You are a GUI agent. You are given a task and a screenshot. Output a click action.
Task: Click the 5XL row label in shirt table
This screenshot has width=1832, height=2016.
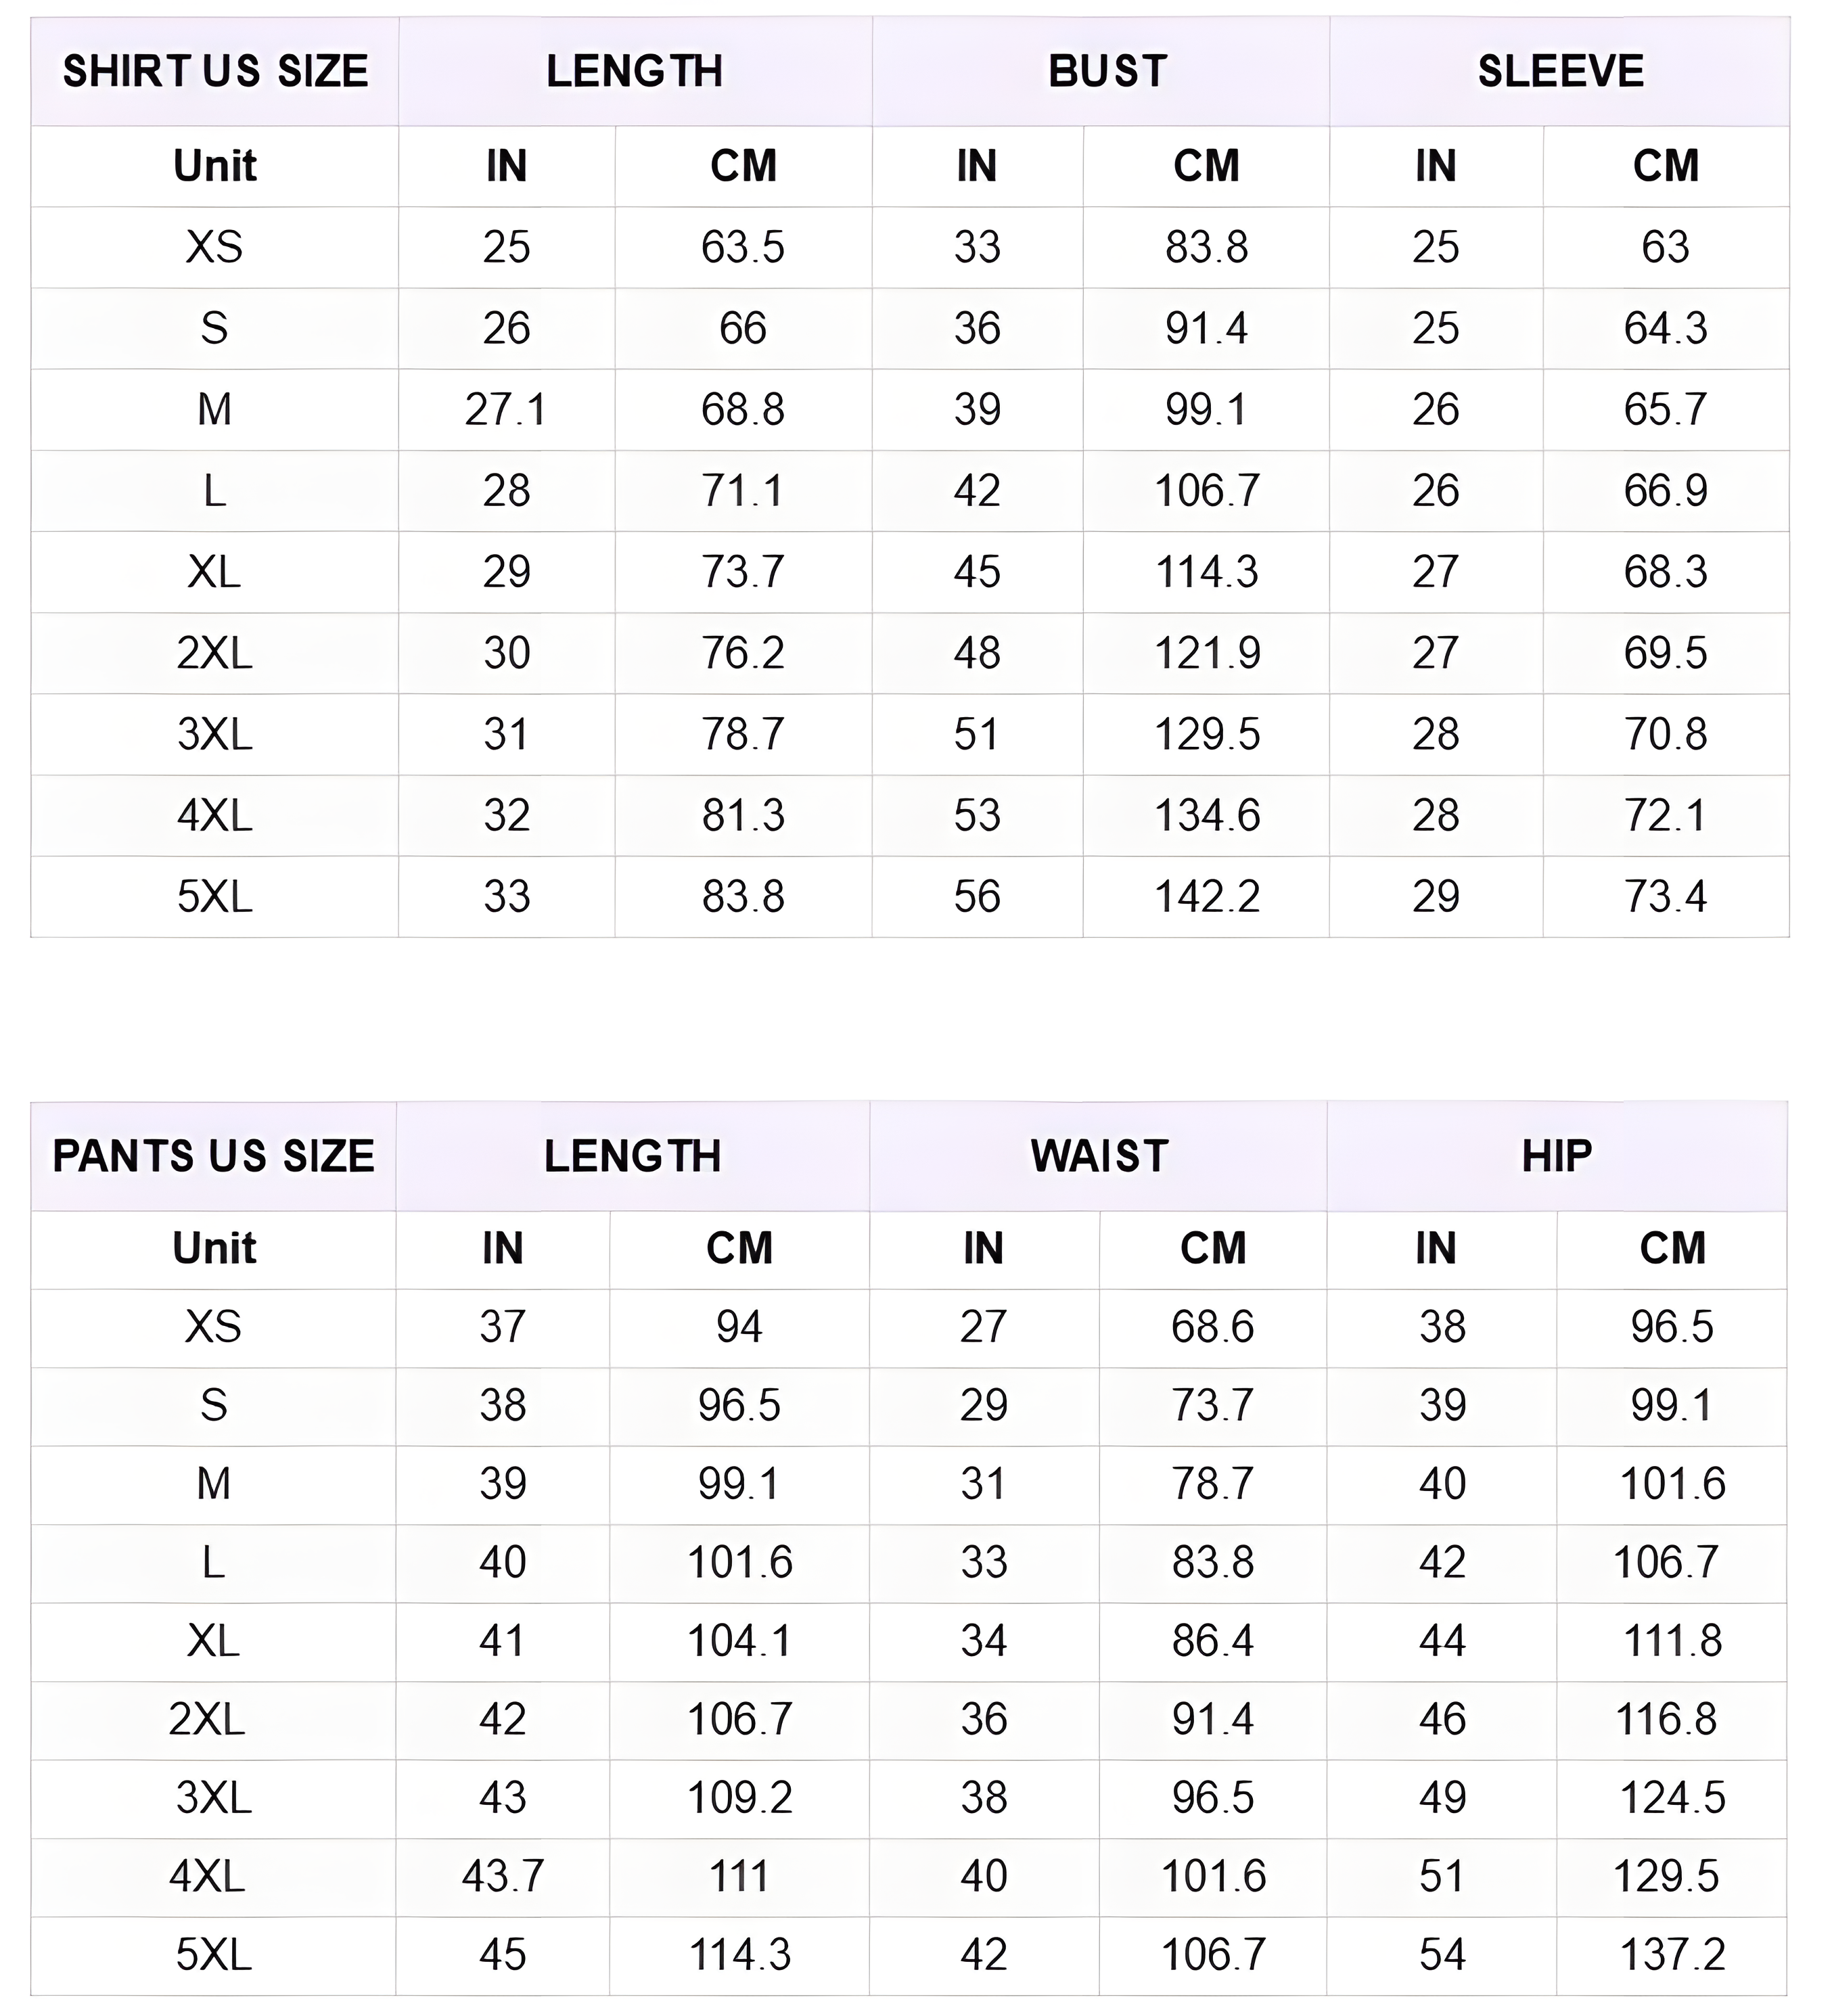[x=214, y=897]
